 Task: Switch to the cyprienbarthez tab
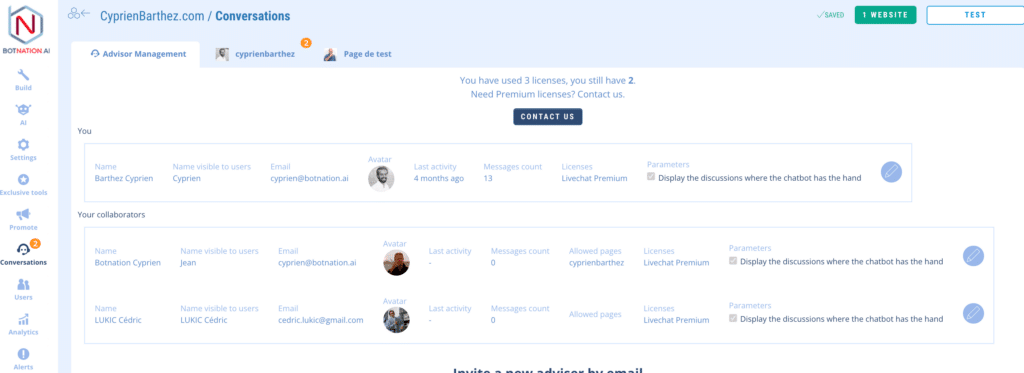(x=257, y=54)
